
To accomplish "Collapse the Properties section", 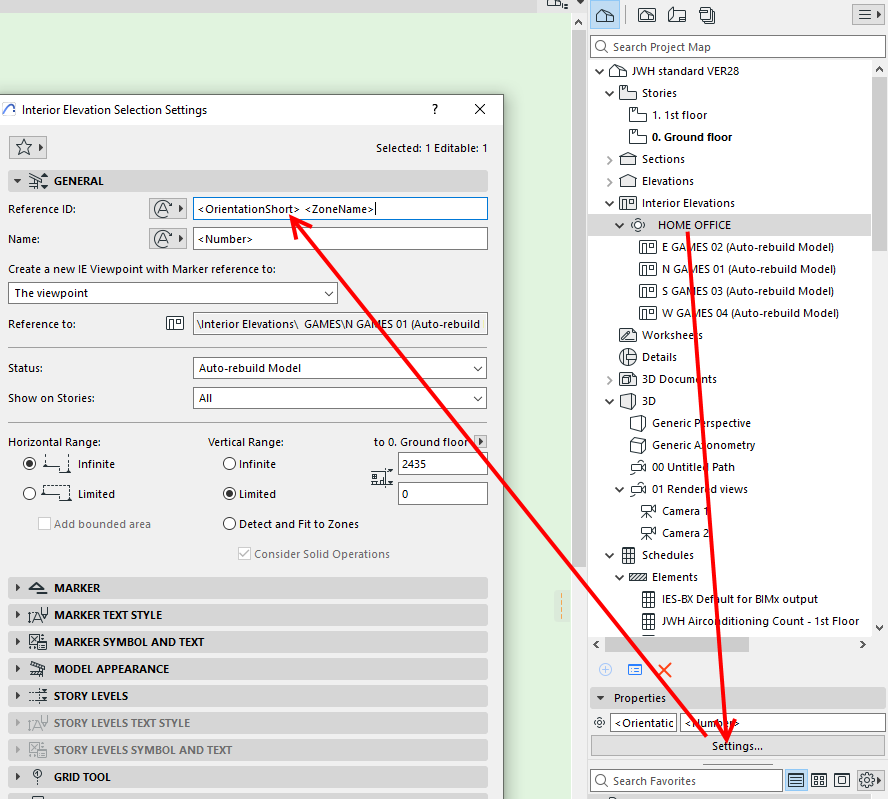I will coord(601,698).
